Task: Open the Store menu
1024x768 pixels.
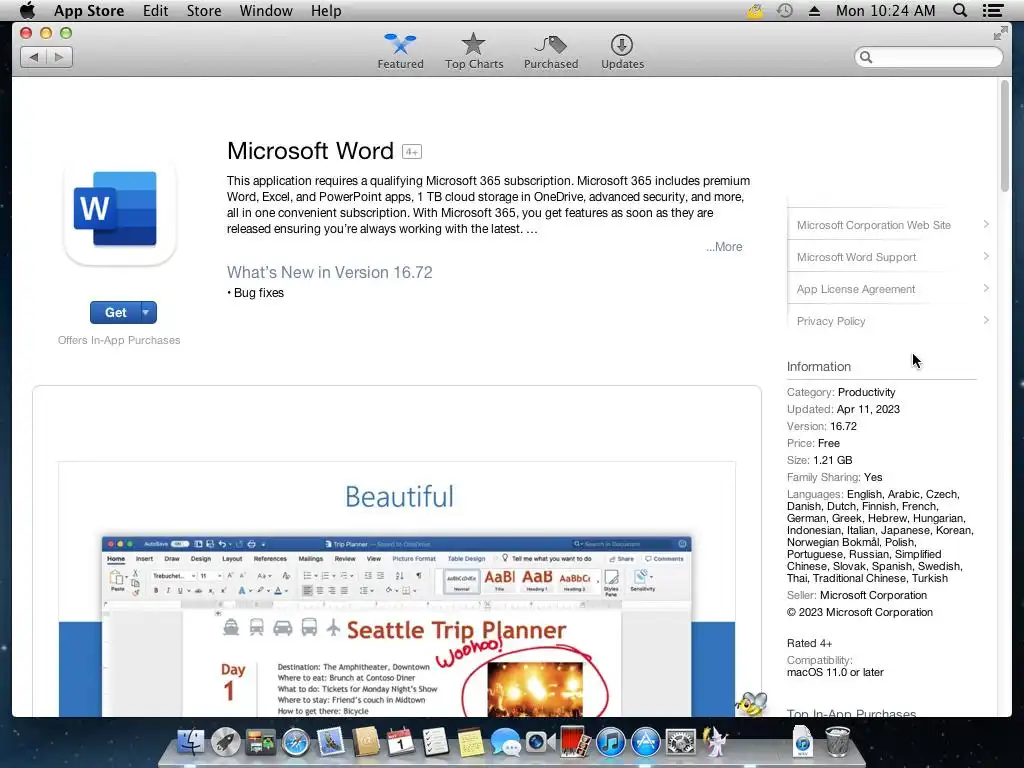Action: click(x=204, y=10)
